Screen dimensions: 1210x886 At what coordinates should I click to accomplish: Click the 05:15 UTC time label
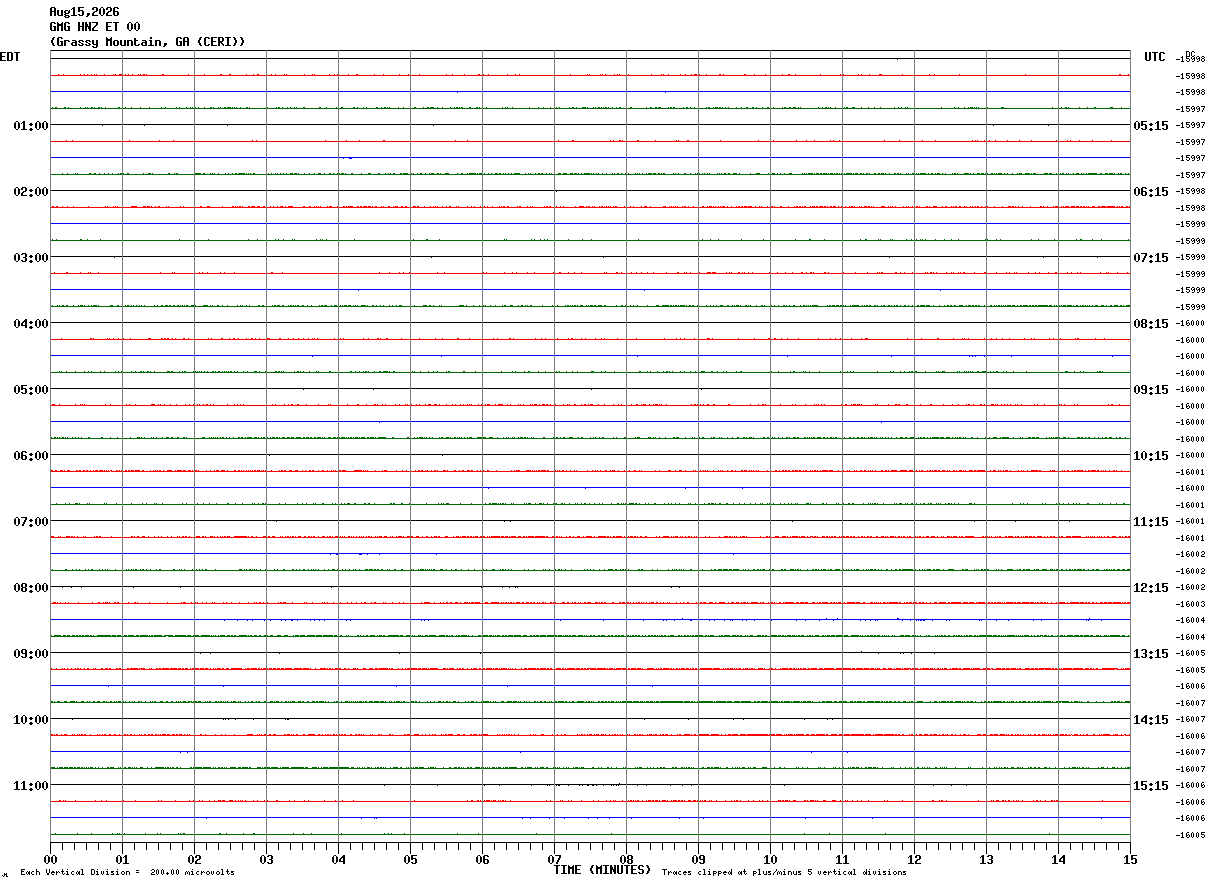click(1150, 126)
